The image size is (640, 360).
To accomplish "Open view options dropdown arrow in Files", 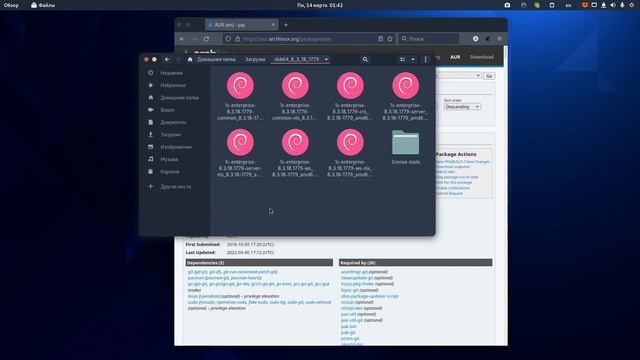I will (413, 60).
